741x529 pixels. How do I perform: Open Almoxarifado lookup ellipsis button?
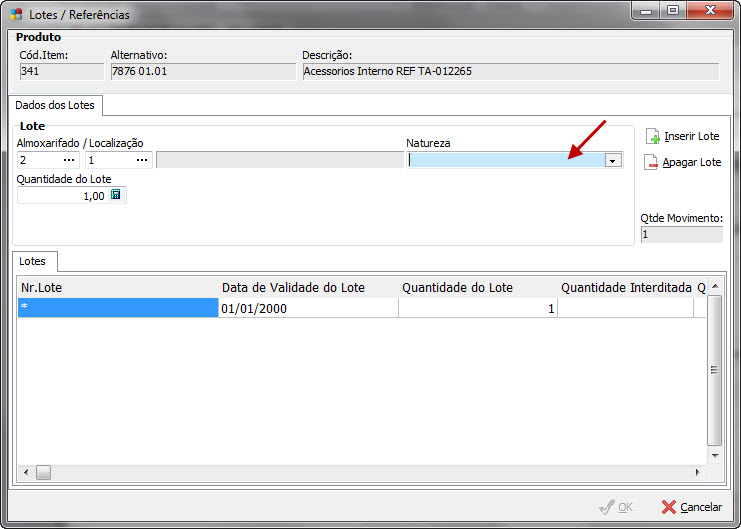(x=69, y=160)
